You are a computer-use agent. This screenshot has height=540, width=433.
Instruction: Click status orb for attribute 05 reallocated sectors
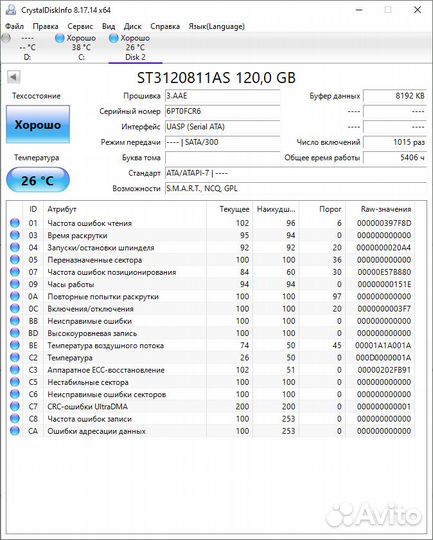[x=15, y=260]
